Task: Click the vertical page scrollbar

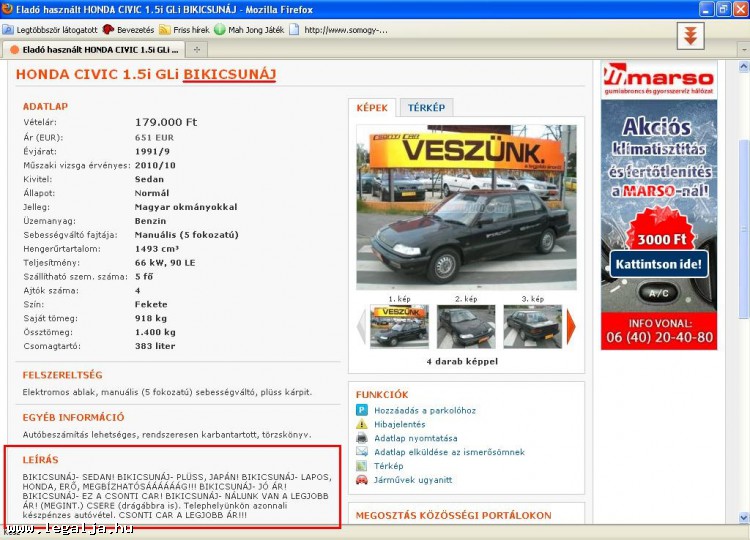Action: (x=742, y=300)
